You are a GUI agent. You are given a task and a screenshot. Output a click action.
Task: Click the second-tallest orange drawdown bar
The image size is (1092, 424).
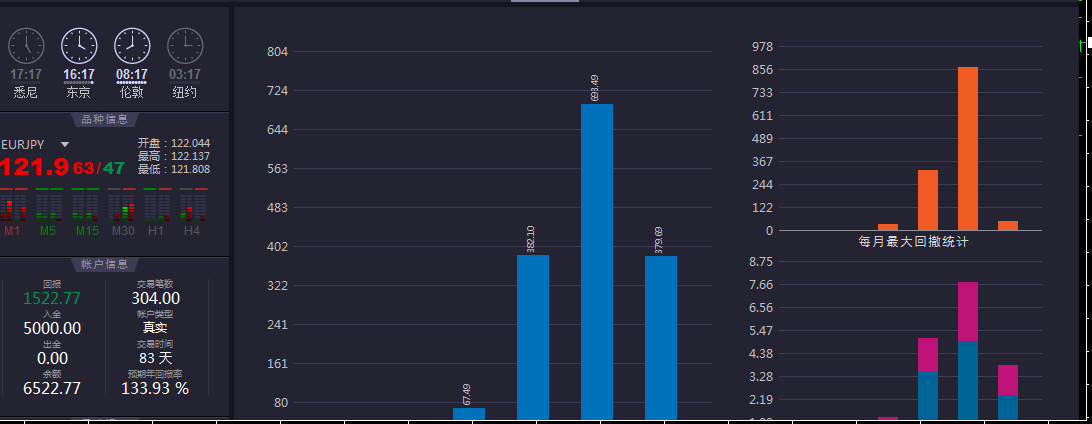click(x=928, y=200)
